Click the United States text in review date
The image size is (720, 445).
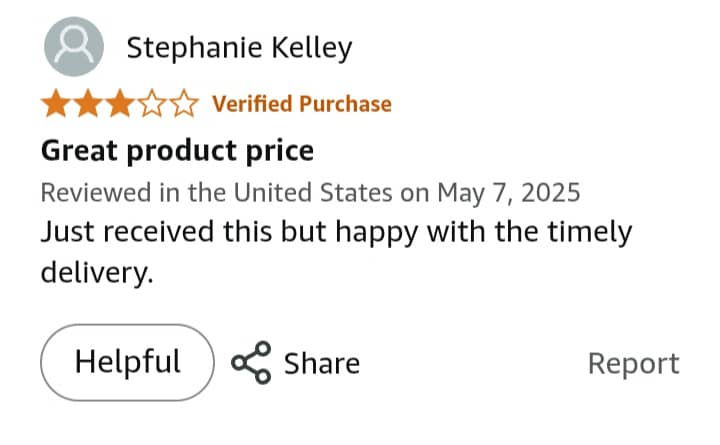pyautogui.click(x=313, y=192)
